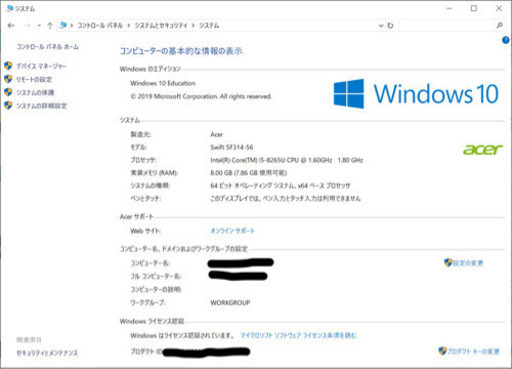
Task: Click コンピューターの基本的な情報の表示 heading
Action: (181, 51)
